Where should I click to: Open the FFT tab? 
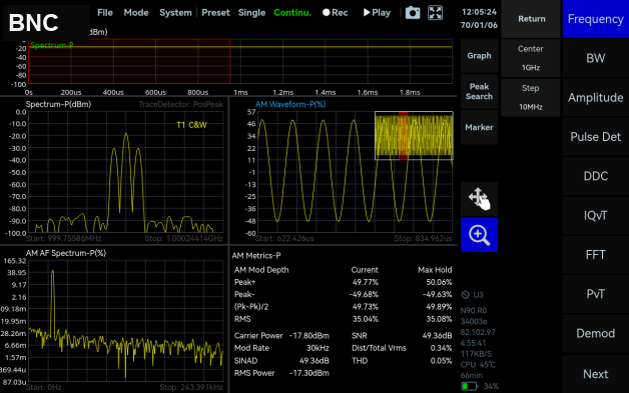click(596, 255)
